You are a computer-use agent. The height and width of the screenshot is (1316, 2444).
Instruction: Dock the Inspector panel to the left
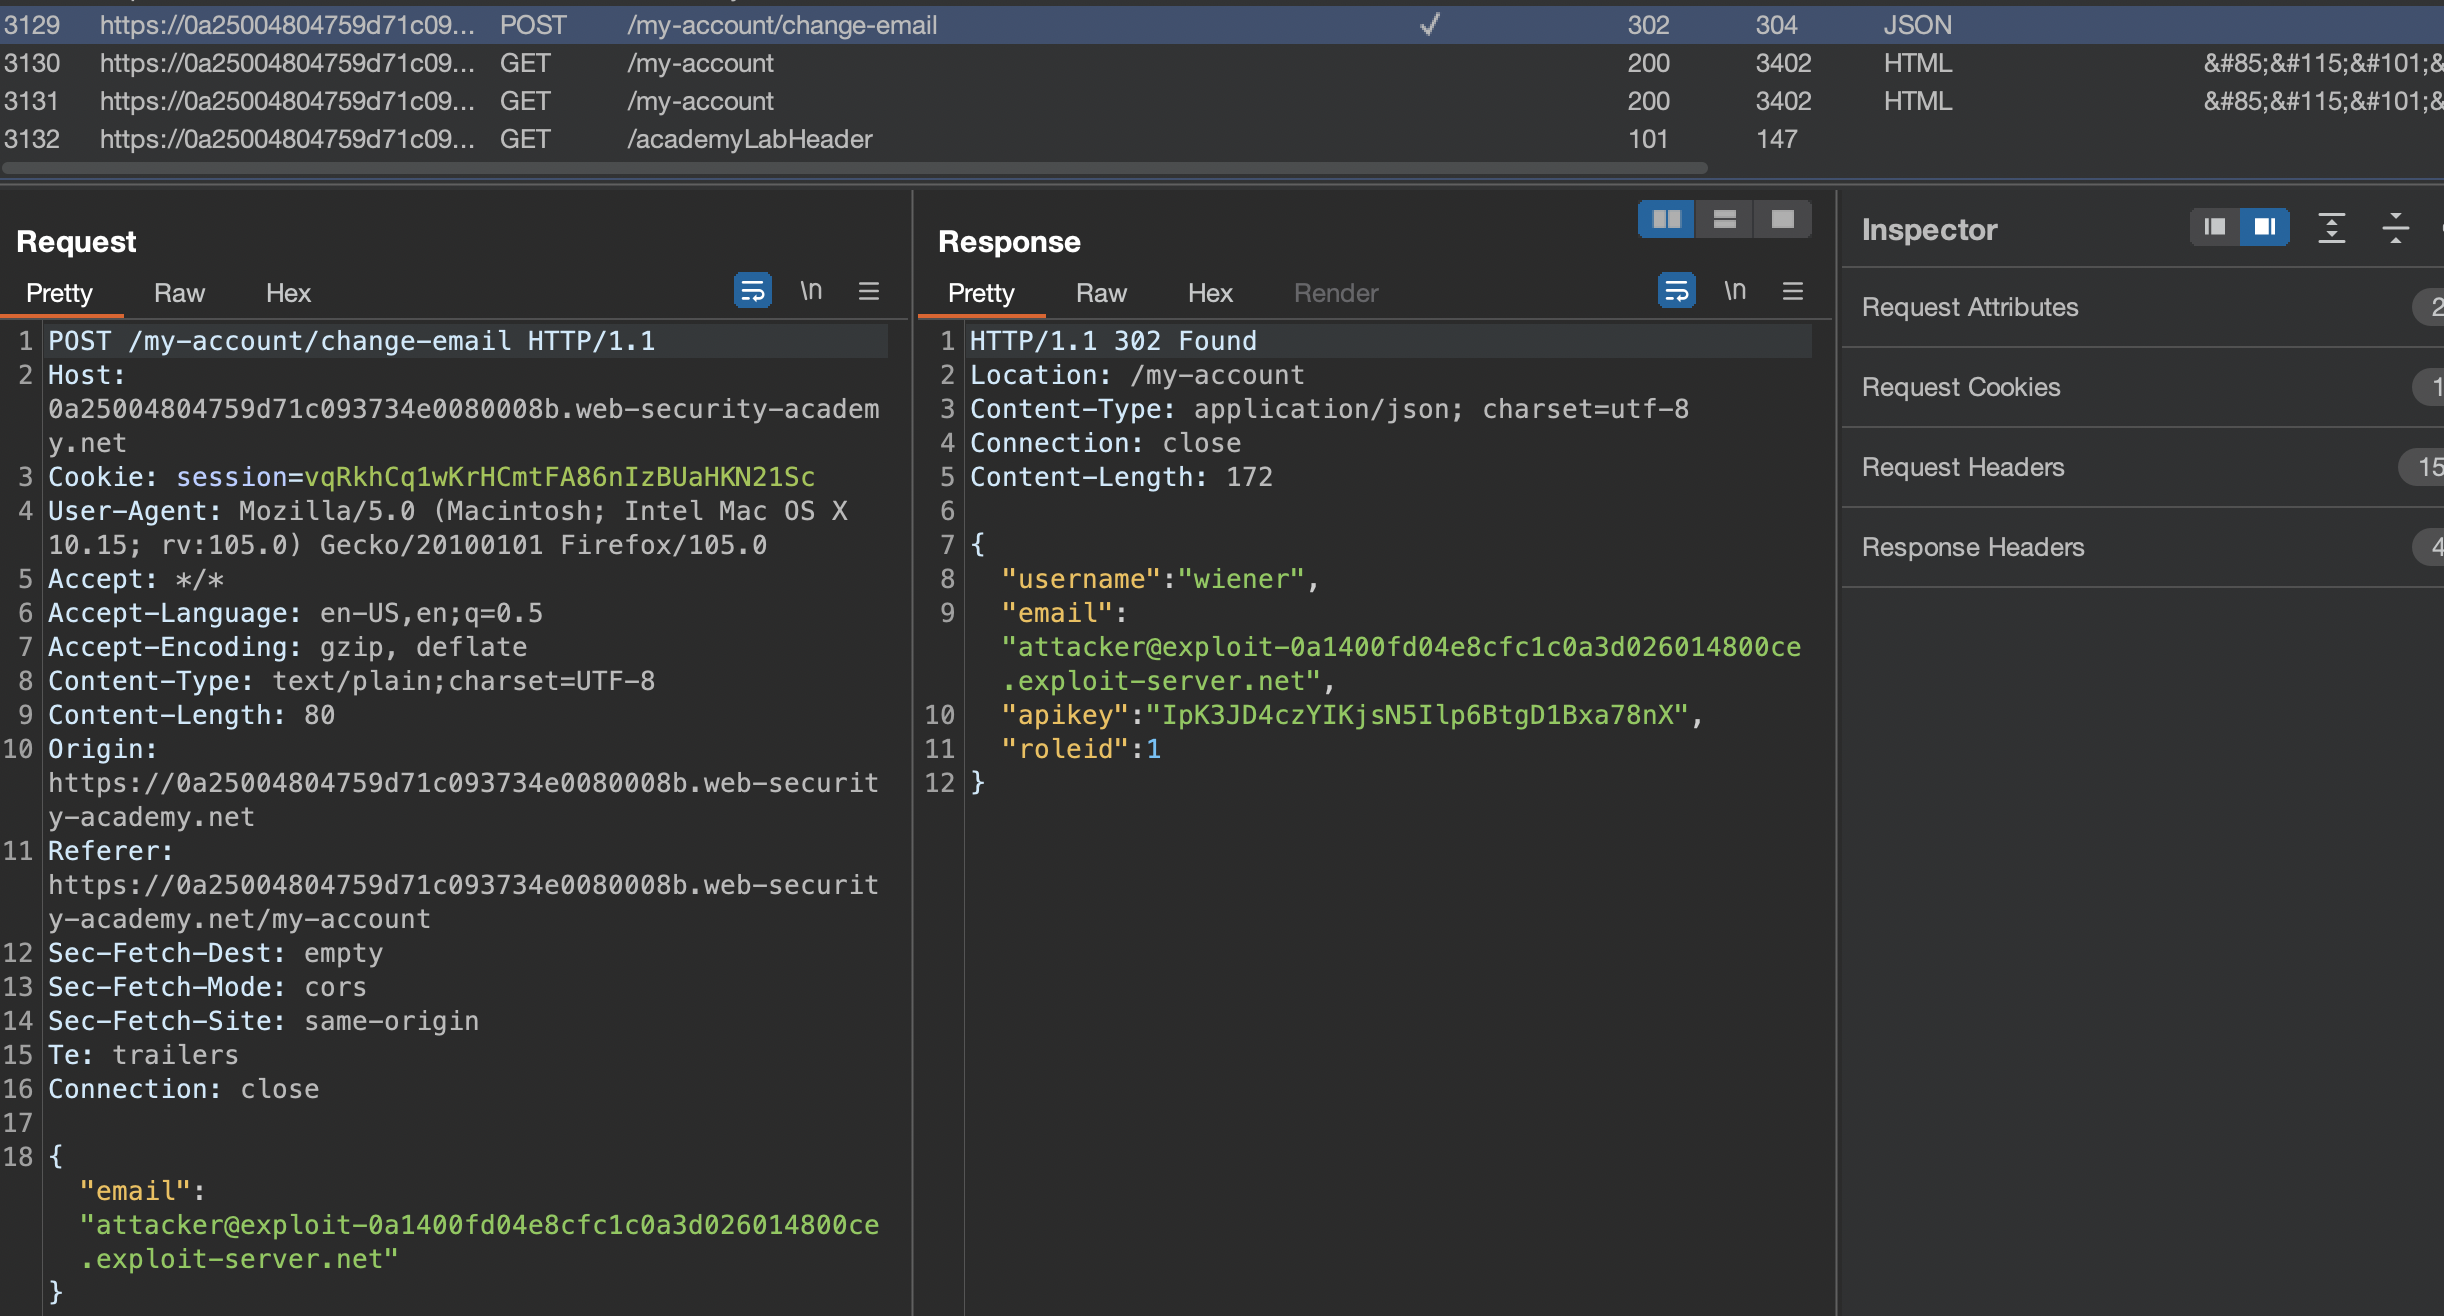click(2215, 227)
